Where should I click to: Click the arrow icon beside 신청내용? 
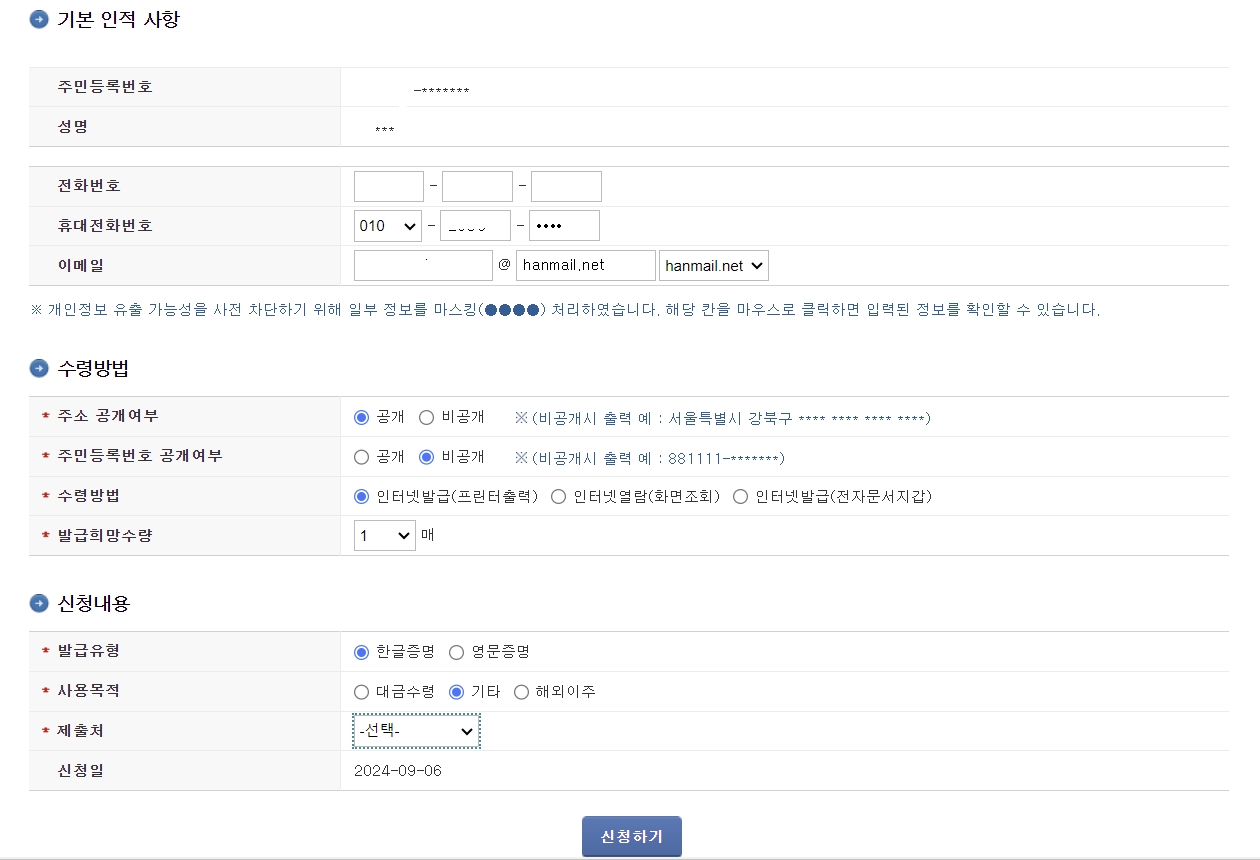point(37,603)
